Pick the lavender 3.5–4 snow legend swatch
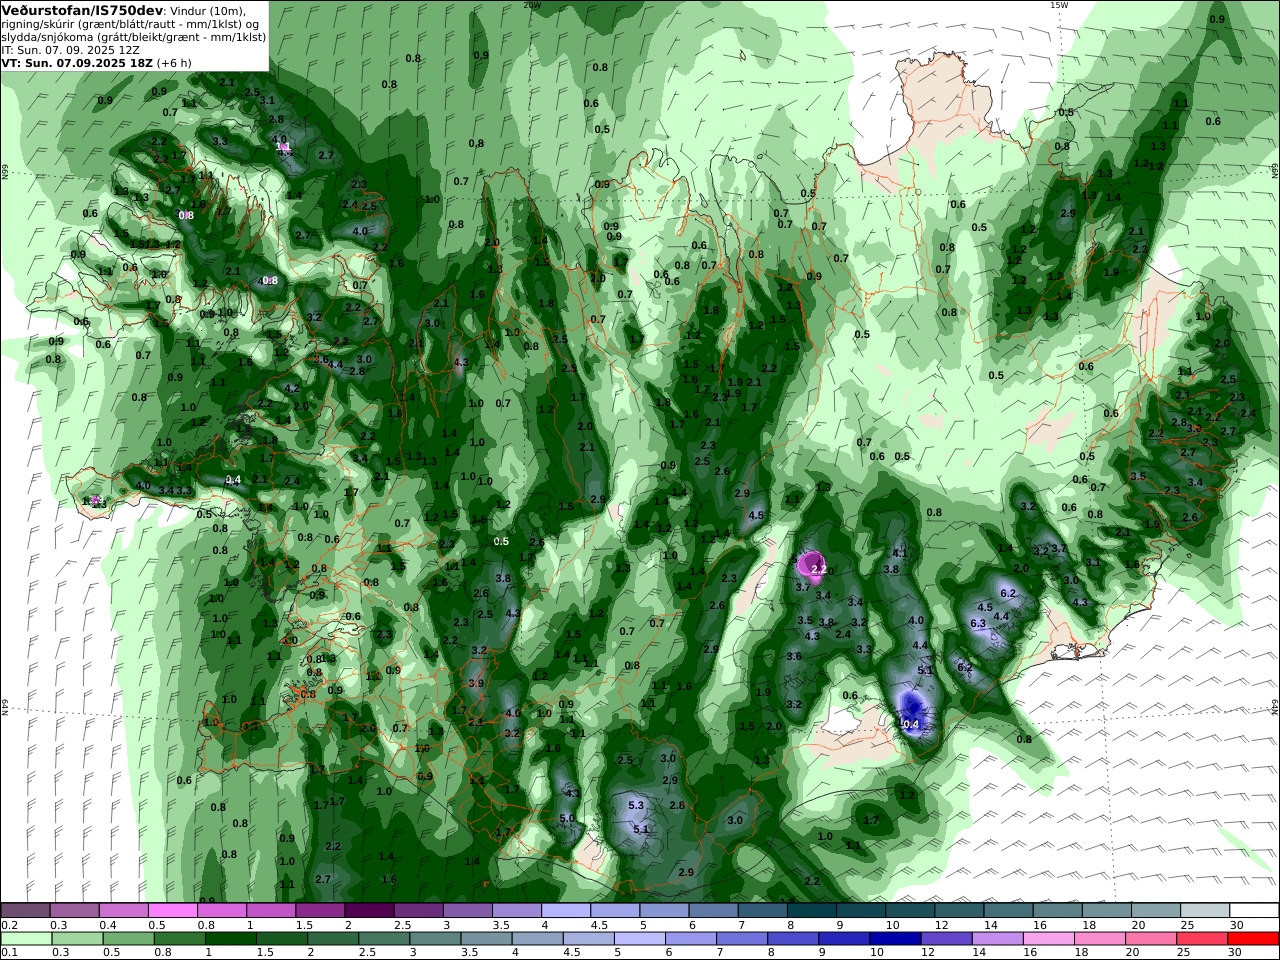The width and height of the screenshot is (1280, 960). coord(515,911)
